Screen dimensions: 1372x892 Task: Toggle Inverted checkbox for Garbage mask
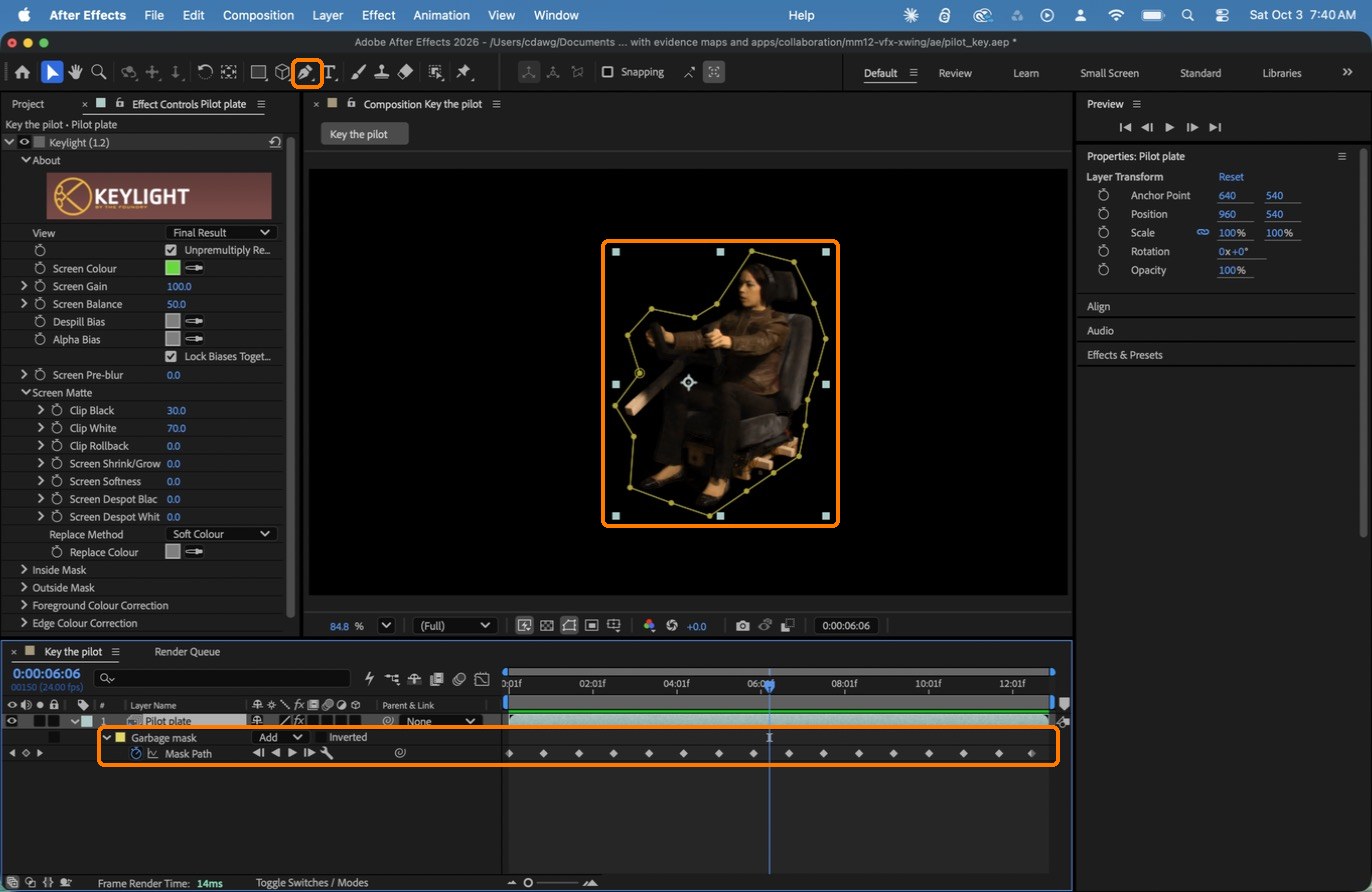coord(320,737)
